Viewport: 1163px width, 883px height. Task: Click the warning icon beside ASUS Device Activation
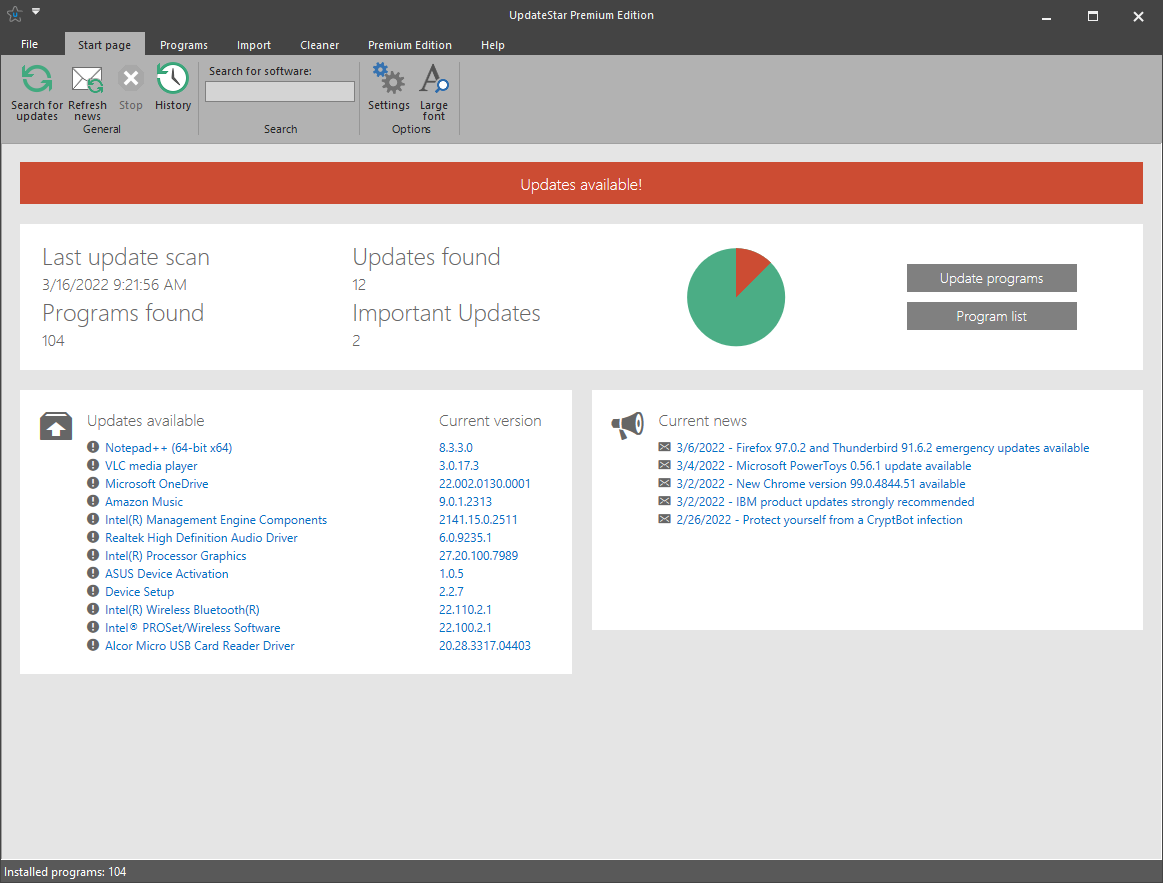(x=93, y=574)
